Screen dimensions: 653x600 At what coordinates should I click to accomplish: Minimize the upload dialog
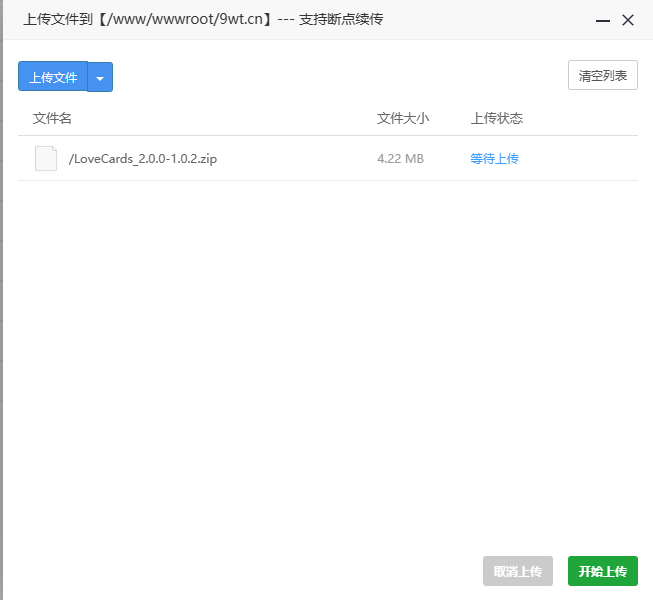603,20
